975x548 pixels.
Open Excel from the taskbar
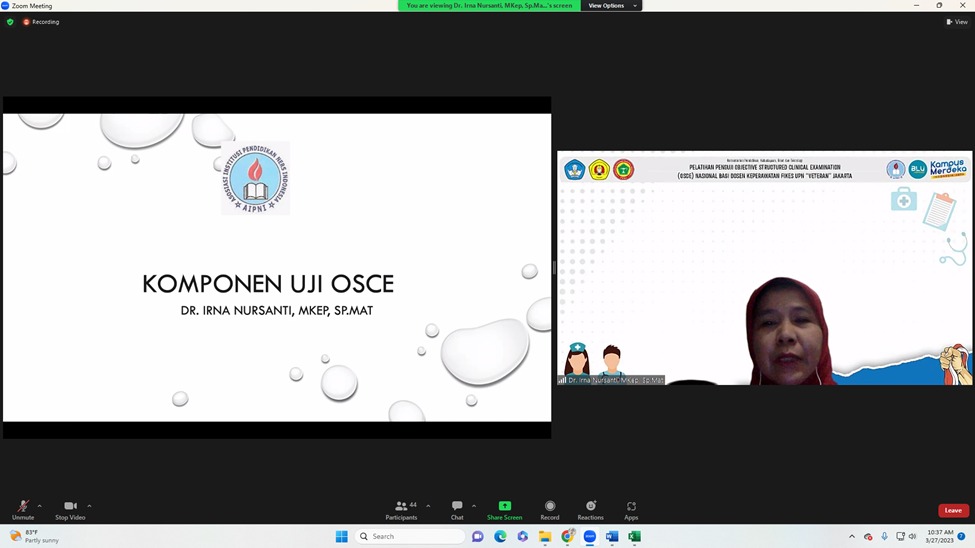point(634,537)
